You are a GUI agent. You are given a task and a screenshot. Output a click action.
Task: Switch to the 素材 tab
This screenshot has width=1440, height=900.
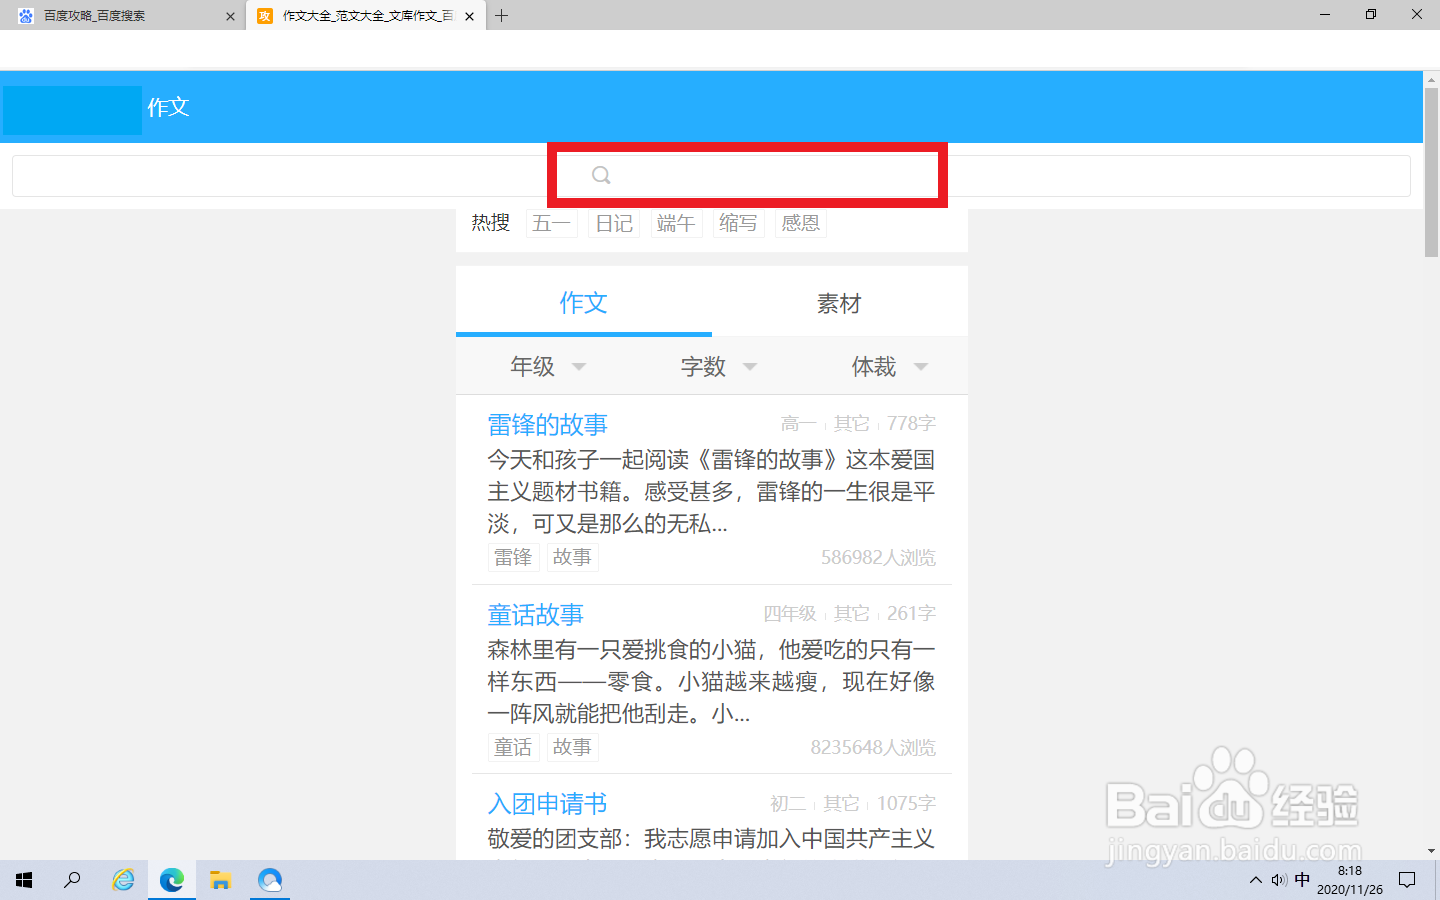point(839,303)
